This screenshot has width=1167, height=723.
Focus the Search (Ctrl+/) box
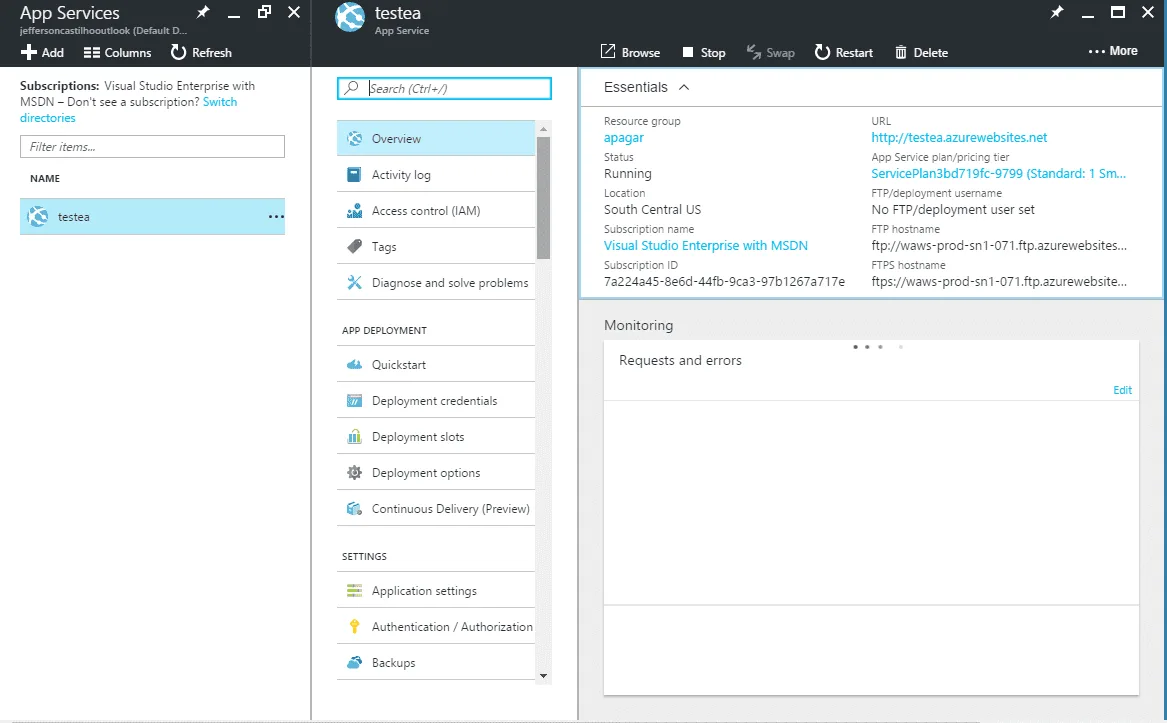click(444, 89)
